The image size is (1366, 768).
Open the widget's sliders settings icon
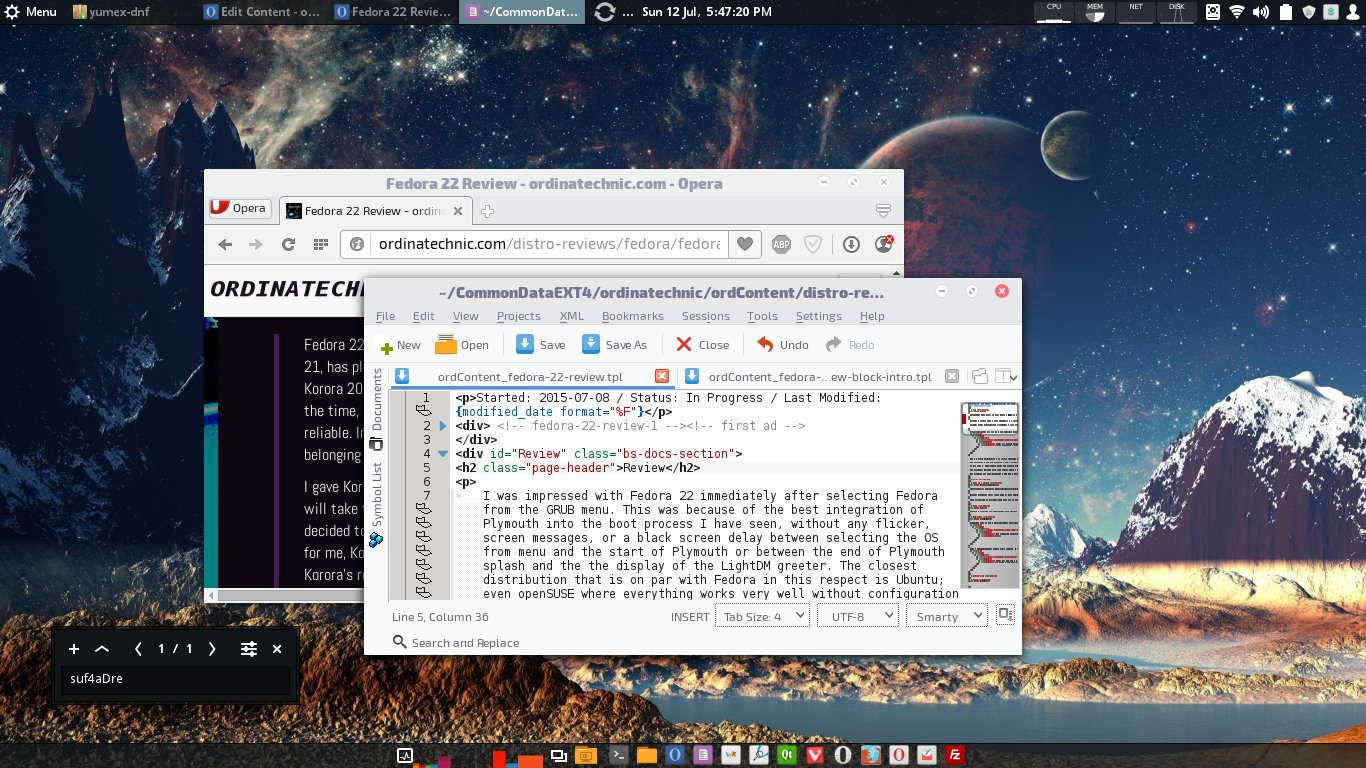pos(249,649)
